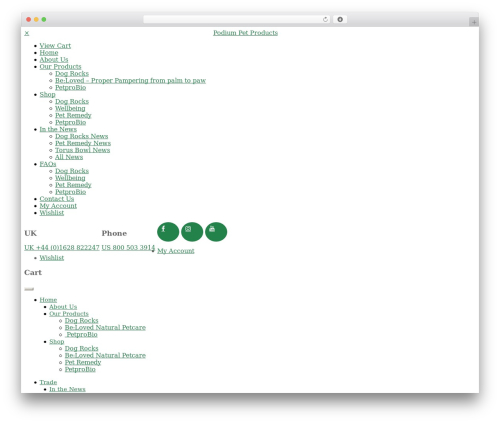Select Dog Rocks under lower Shop
The height and width of the screenshot is (423, 500).
pos(81,349)
